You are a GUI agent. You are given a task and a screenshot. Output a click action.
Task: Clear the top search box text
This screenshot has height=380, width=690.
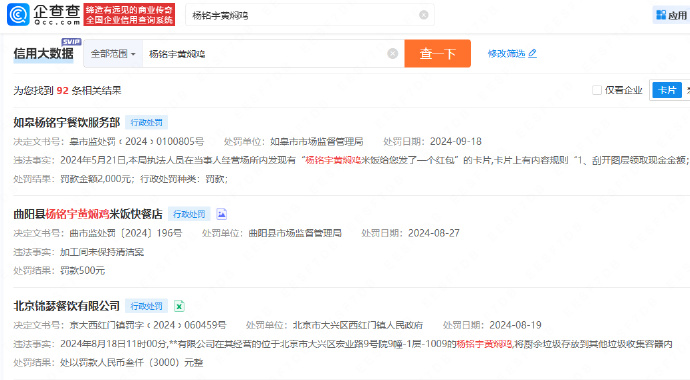point(424,15)
